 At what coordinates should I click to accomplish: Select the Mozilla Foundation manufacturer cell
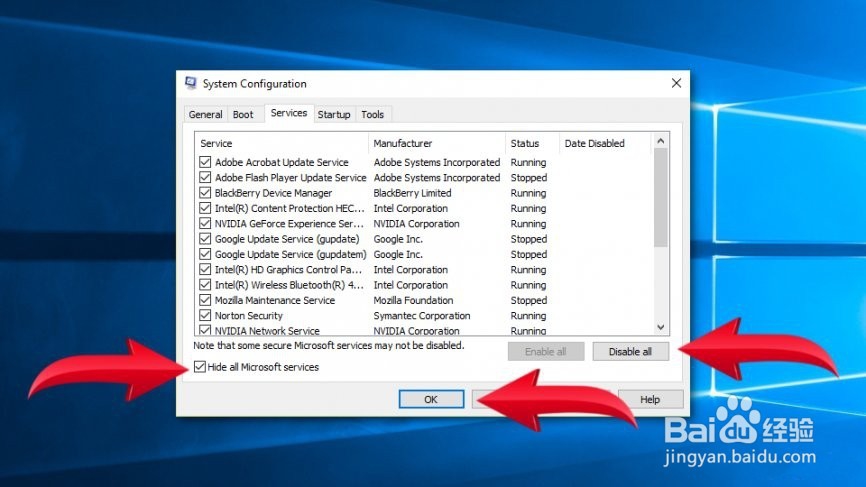(x=413, y=300)
